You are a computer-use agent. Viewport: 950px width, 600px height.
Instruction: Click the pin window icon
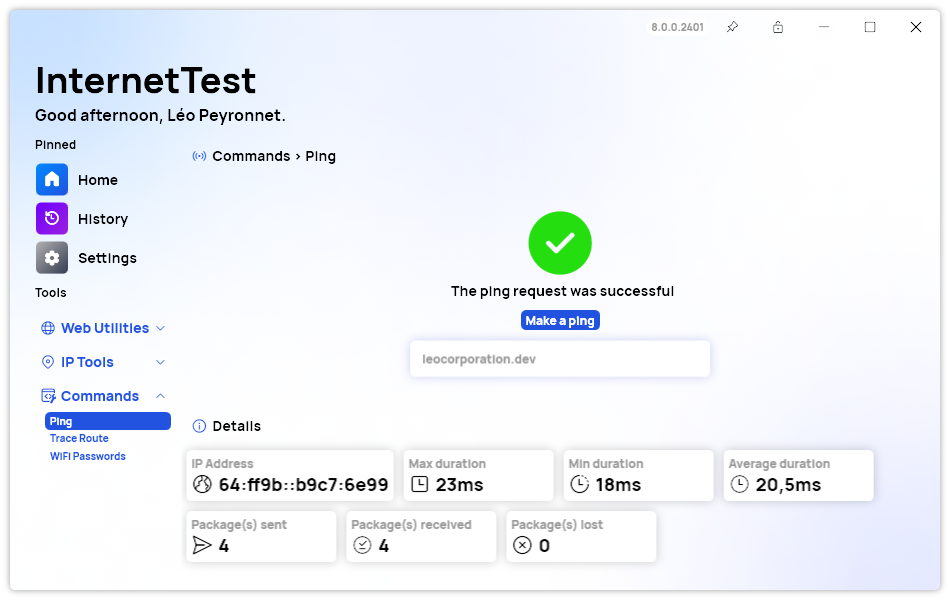732,27
